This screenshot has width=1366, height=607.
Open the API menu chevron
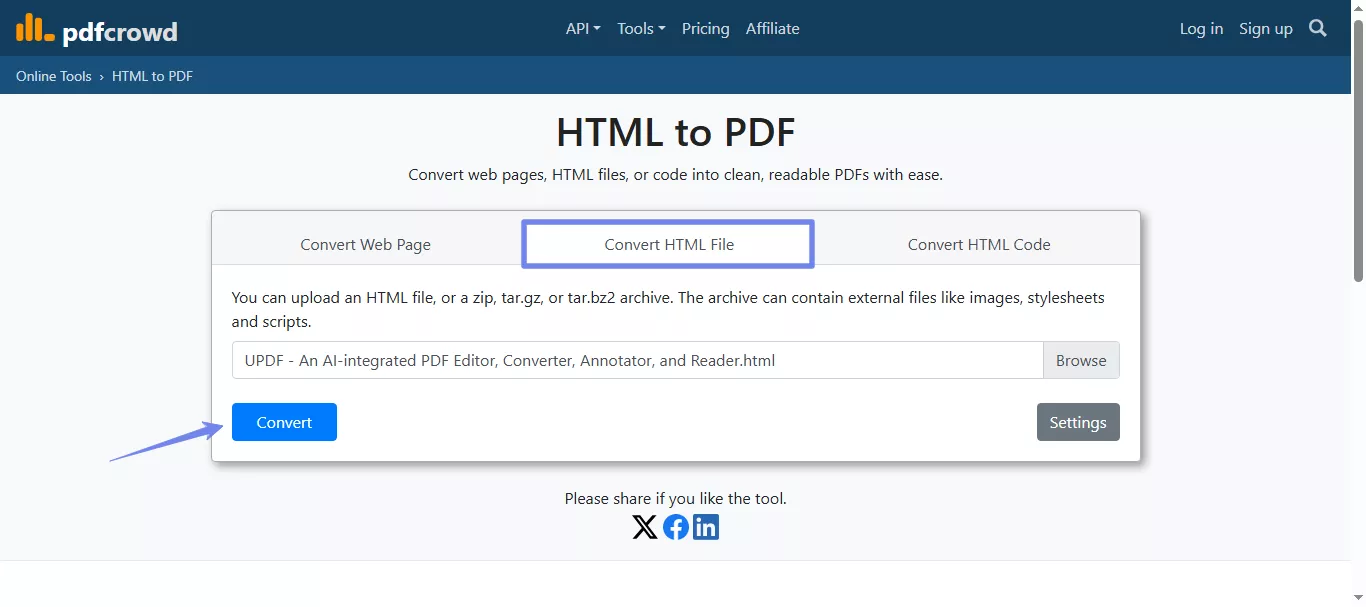pyautogui.click(x=598, y=28)
